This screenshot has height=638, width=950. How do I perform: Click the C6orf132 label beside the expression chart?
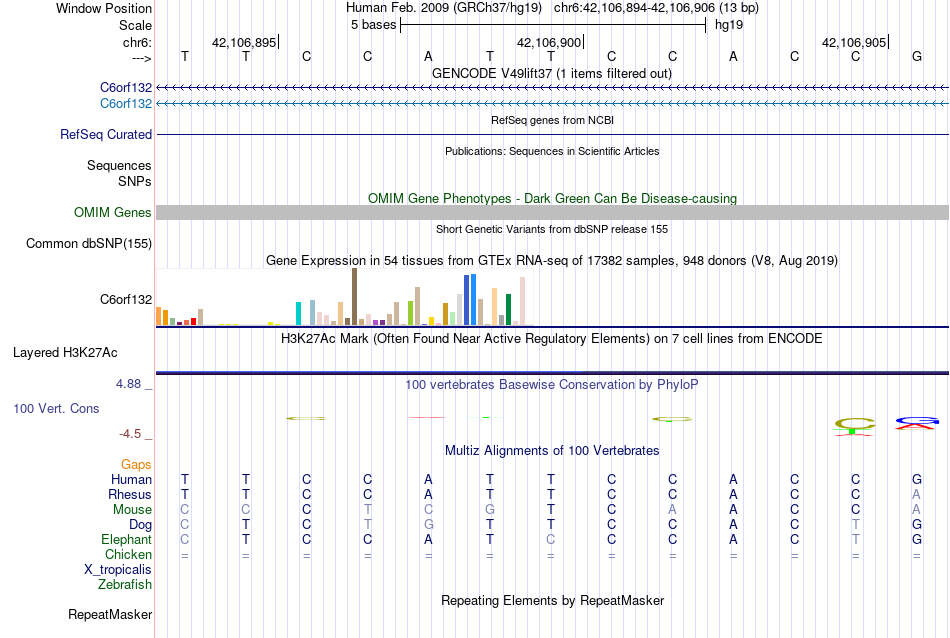point(126,299)
